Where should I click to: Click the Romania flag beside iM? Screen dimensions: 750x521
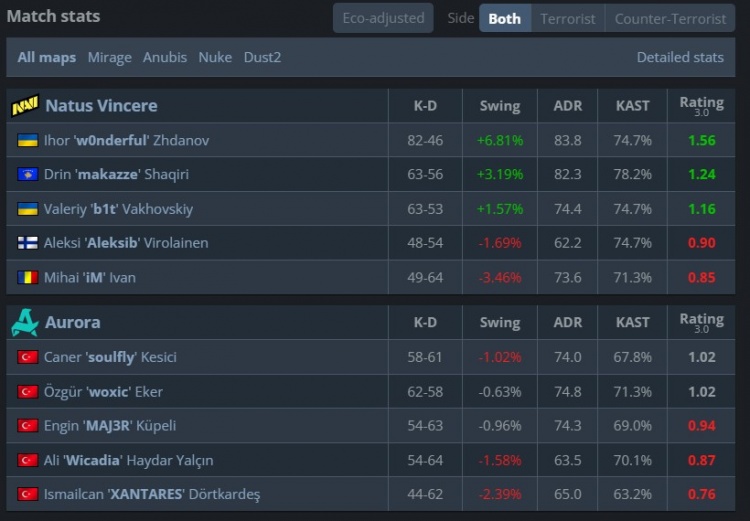tap(27, 277)
